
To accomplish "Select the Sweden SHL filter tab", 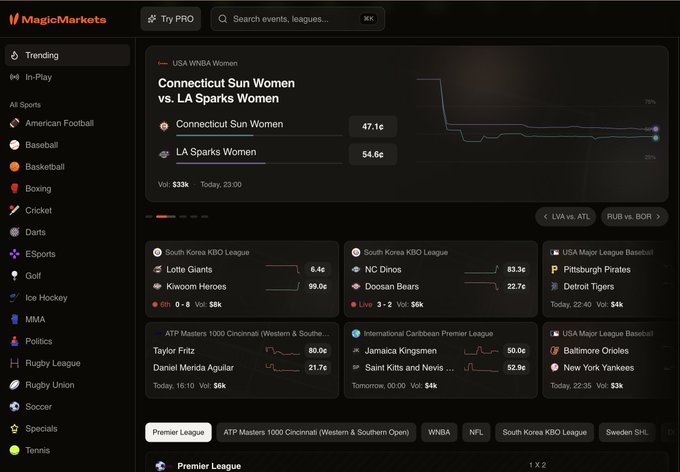I will pyautogui.click(x=627, y=432).
